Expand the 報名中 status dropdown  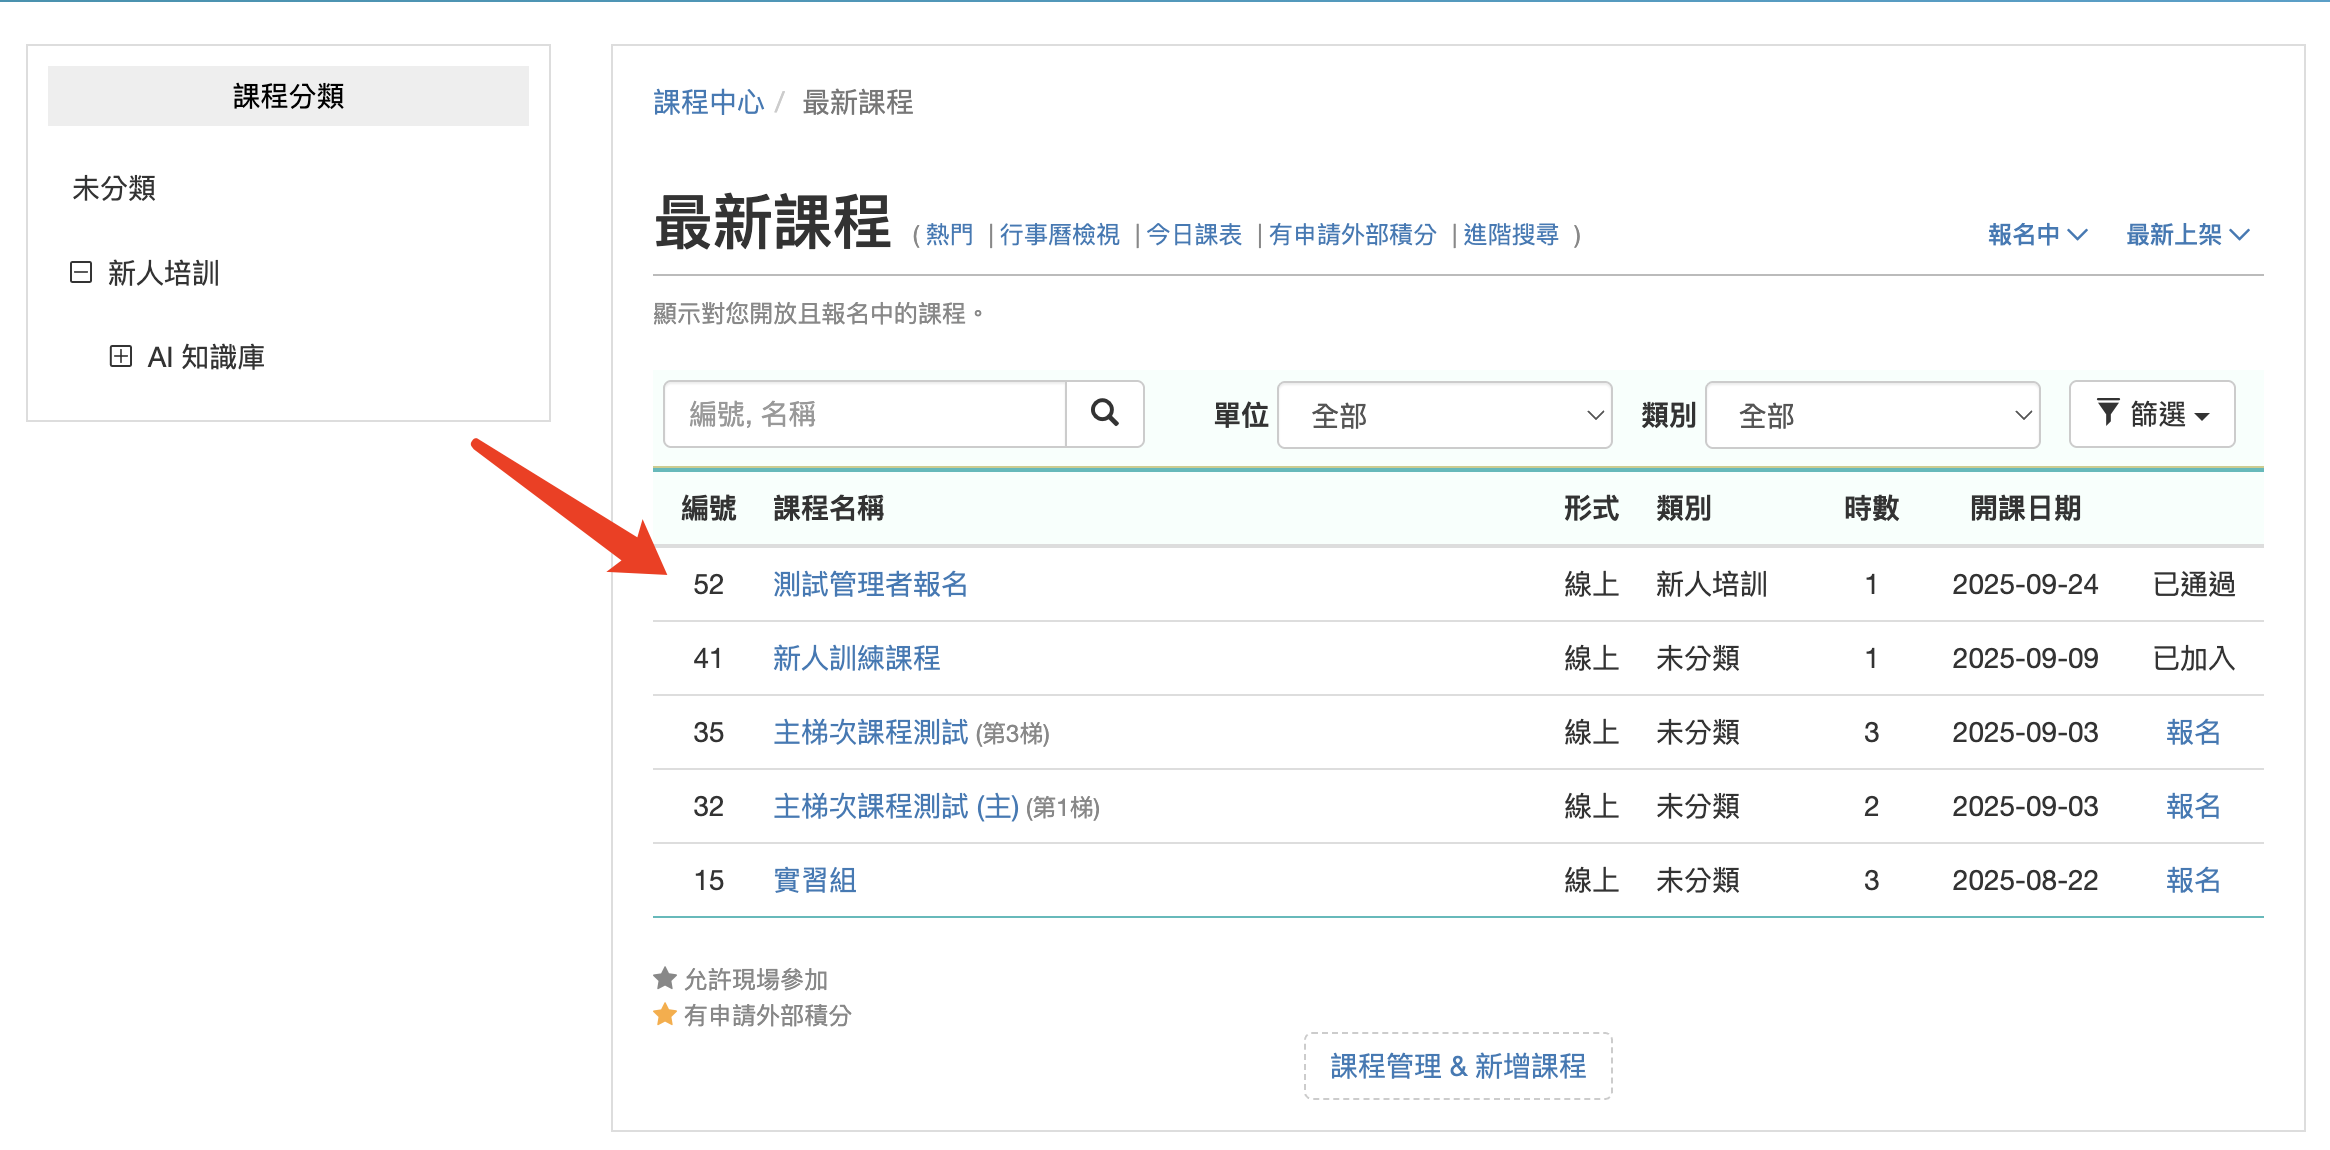[2037, 234]
